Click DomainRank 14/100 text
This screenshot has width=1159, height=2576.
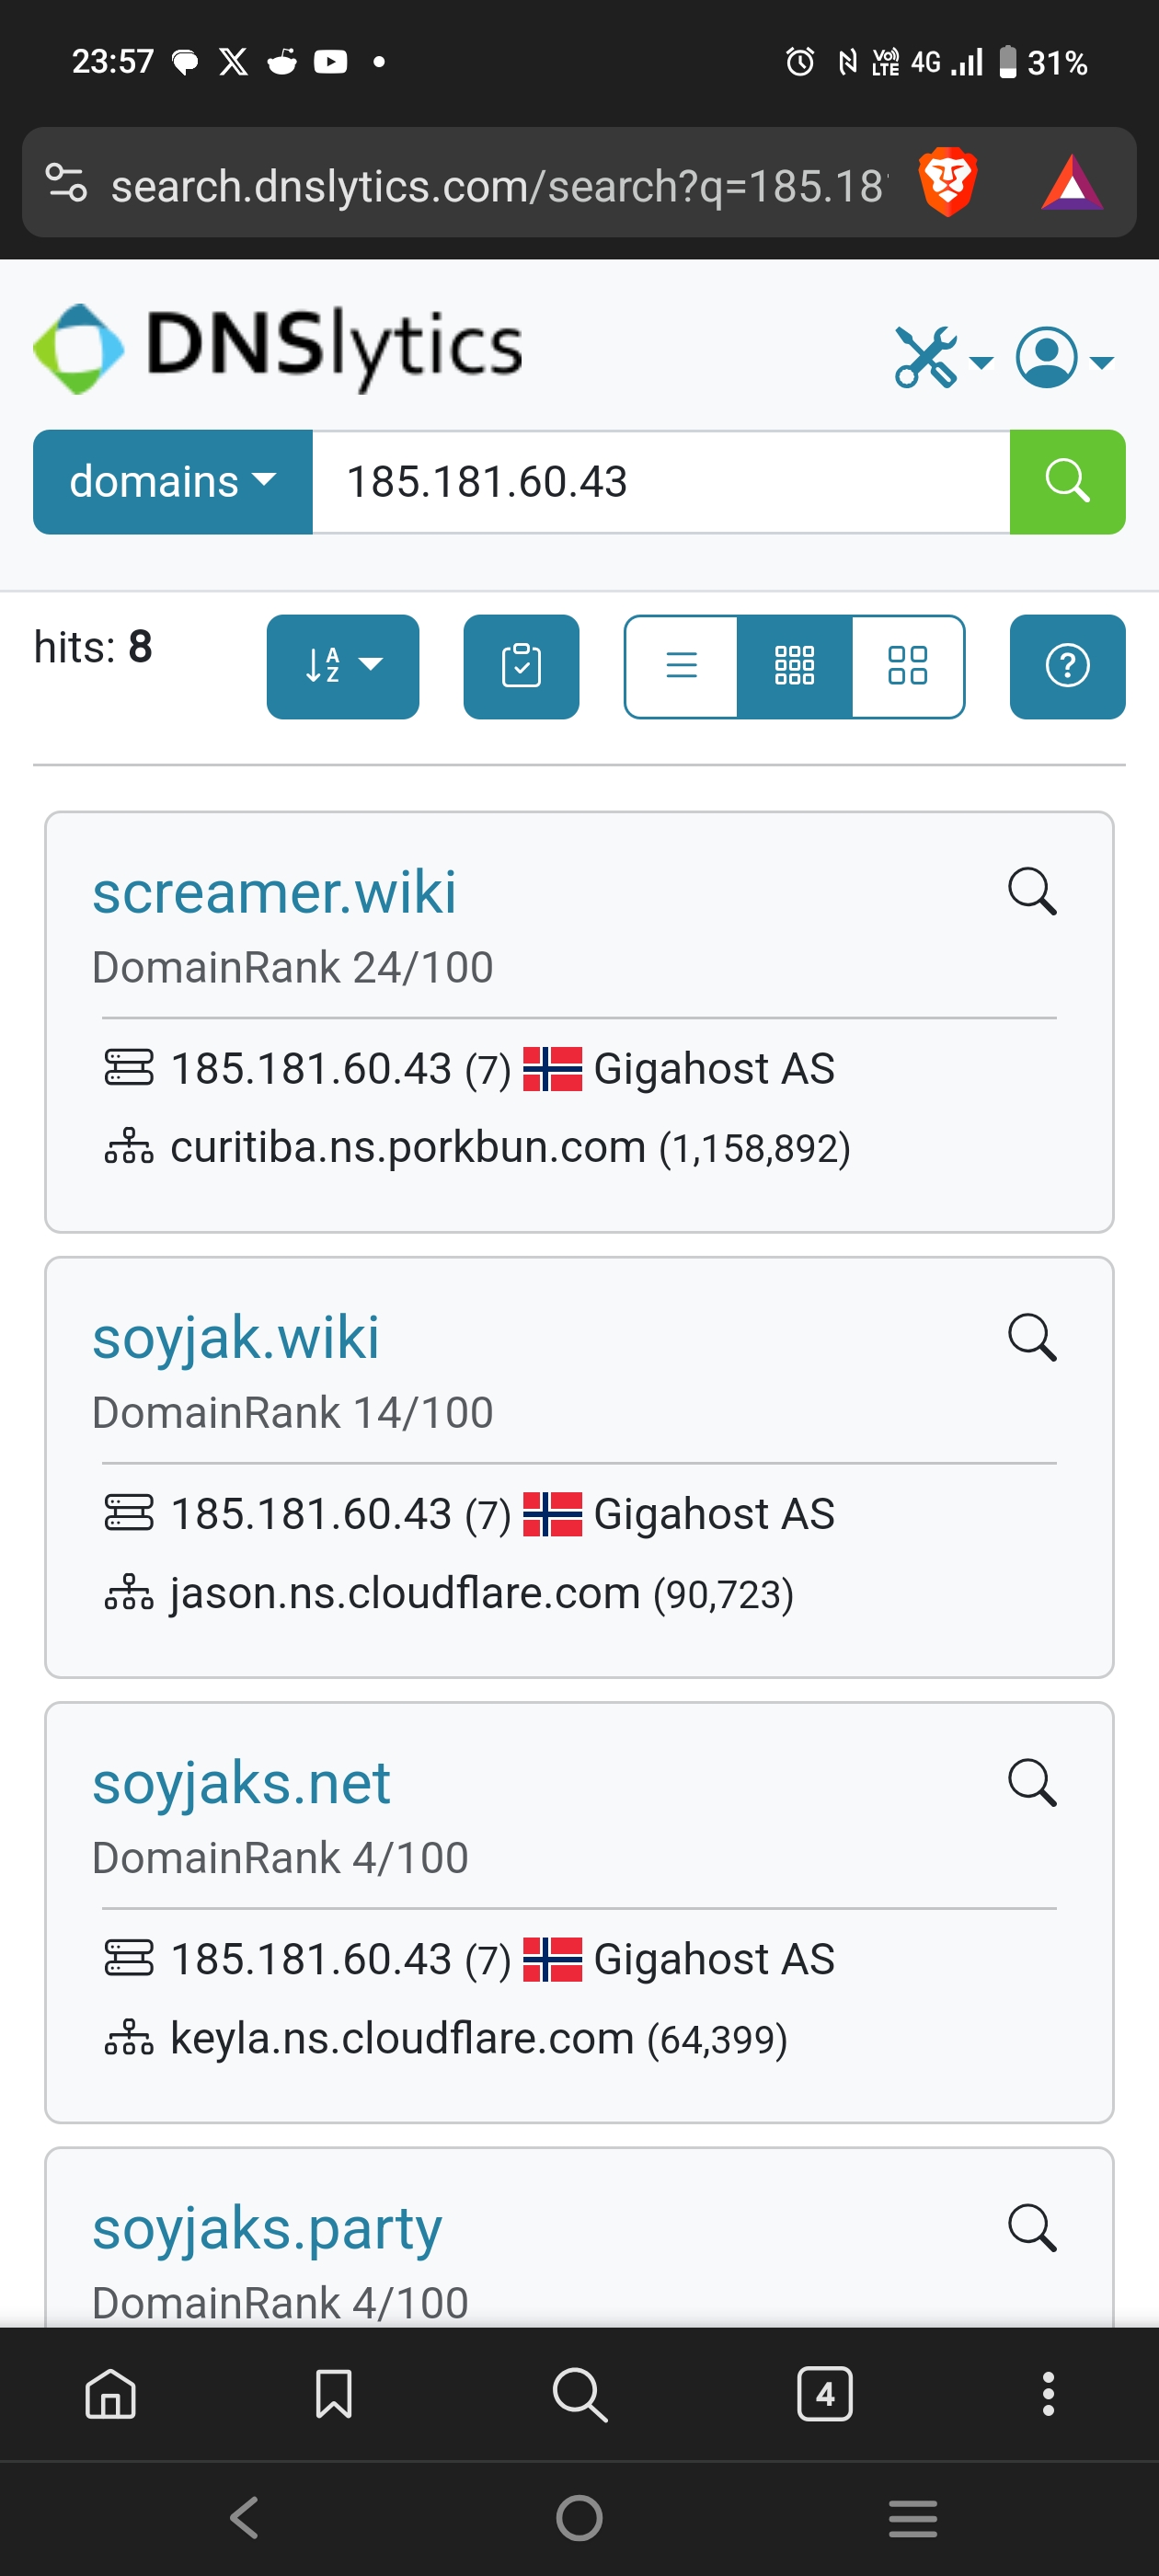coord(293,1413)
